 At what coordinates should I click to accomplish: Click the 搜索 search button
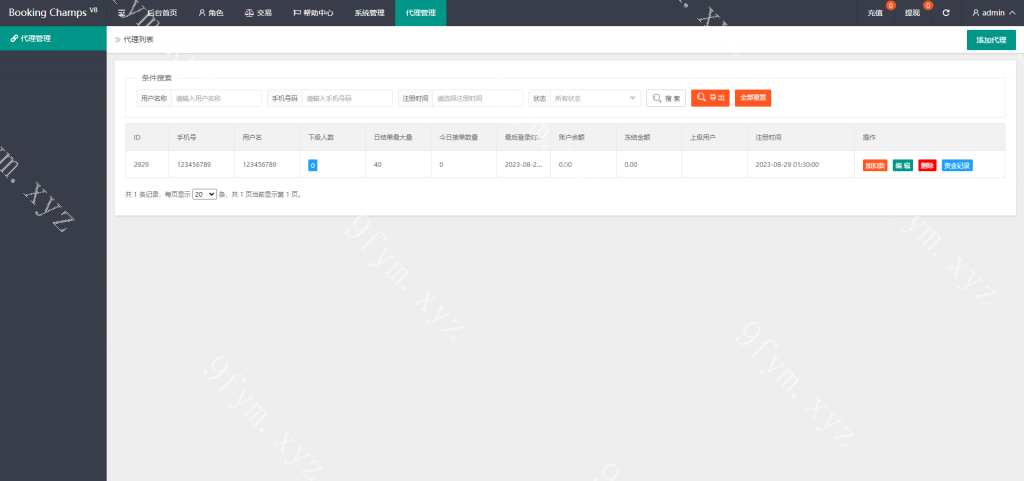666,98
